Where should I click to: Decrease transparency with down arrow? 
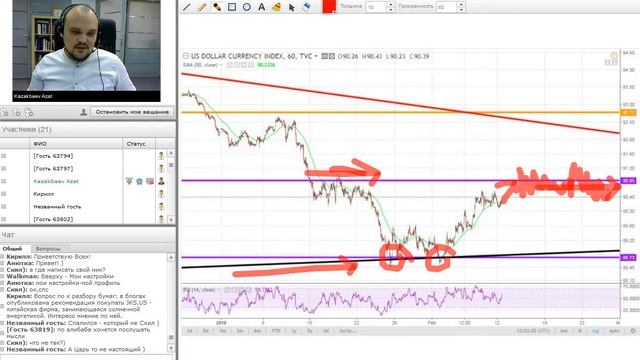[x=461, y=9]
